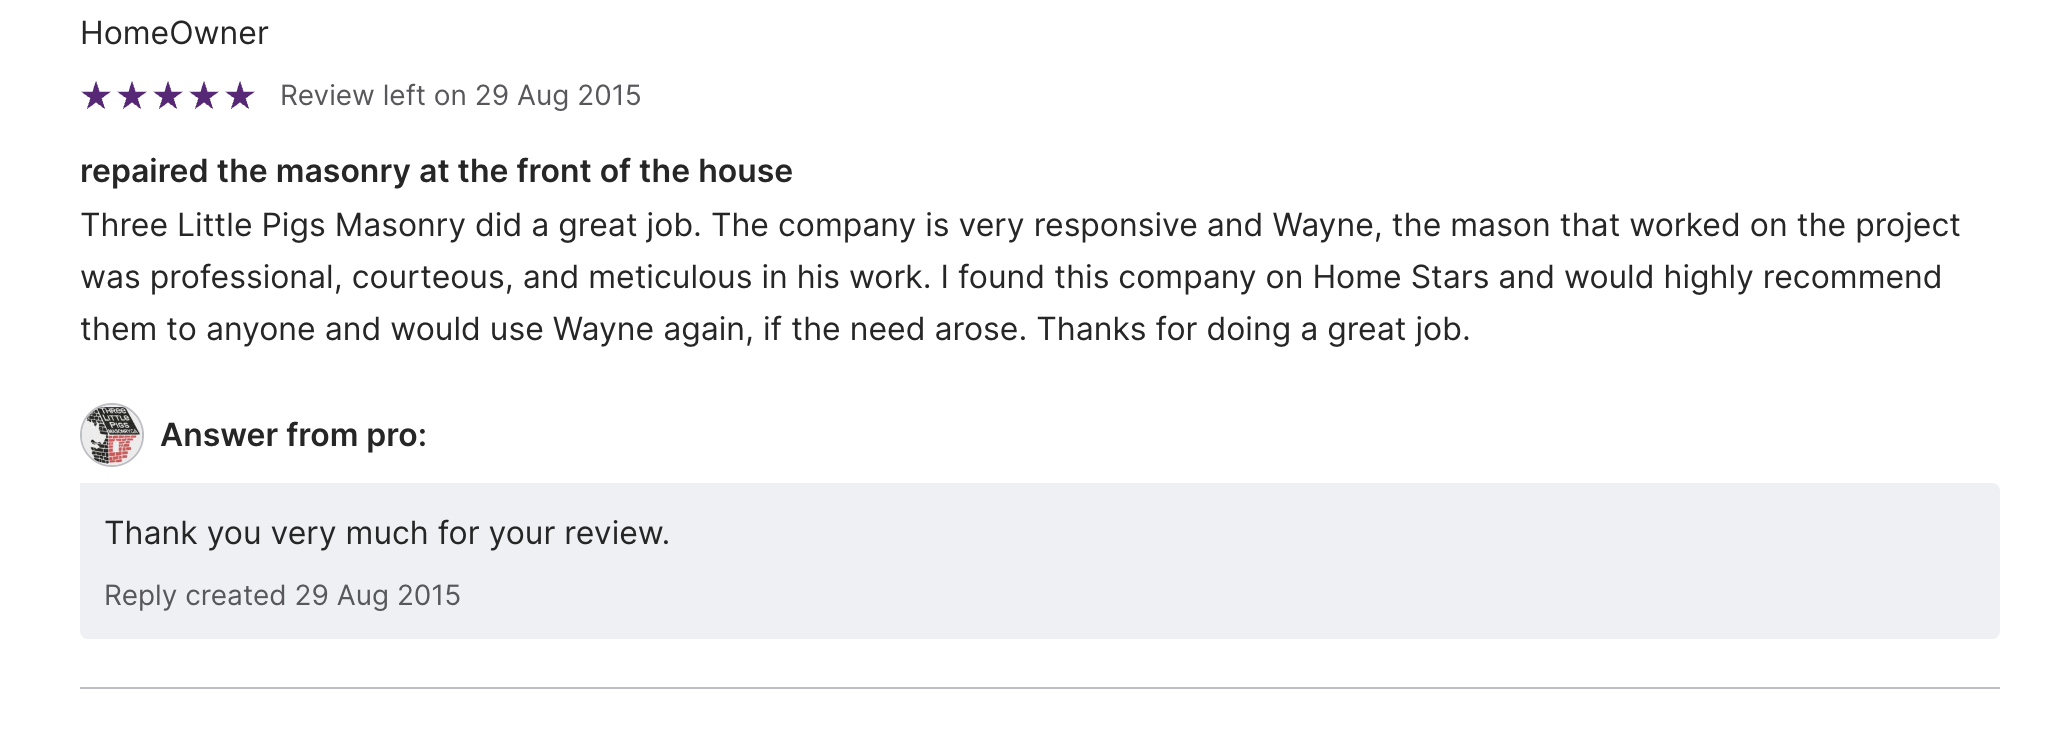Click the 'Answer from pro:' heading
2046x732 pixels.
(x=293, y=436)
